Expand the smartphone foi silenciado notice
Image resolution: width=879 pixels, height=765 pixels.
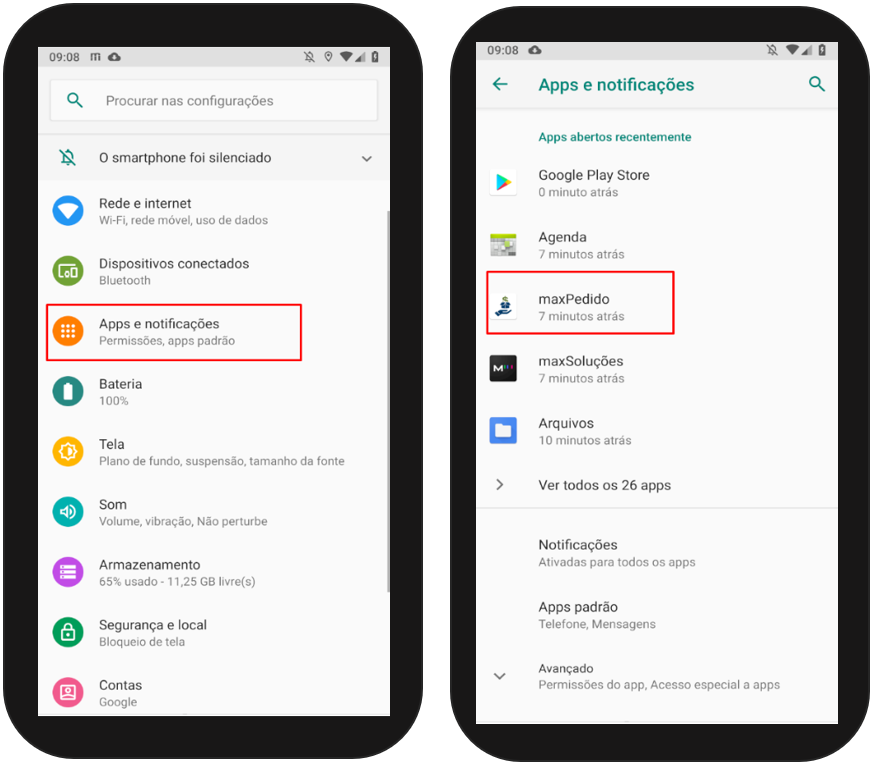pos(367,159)
